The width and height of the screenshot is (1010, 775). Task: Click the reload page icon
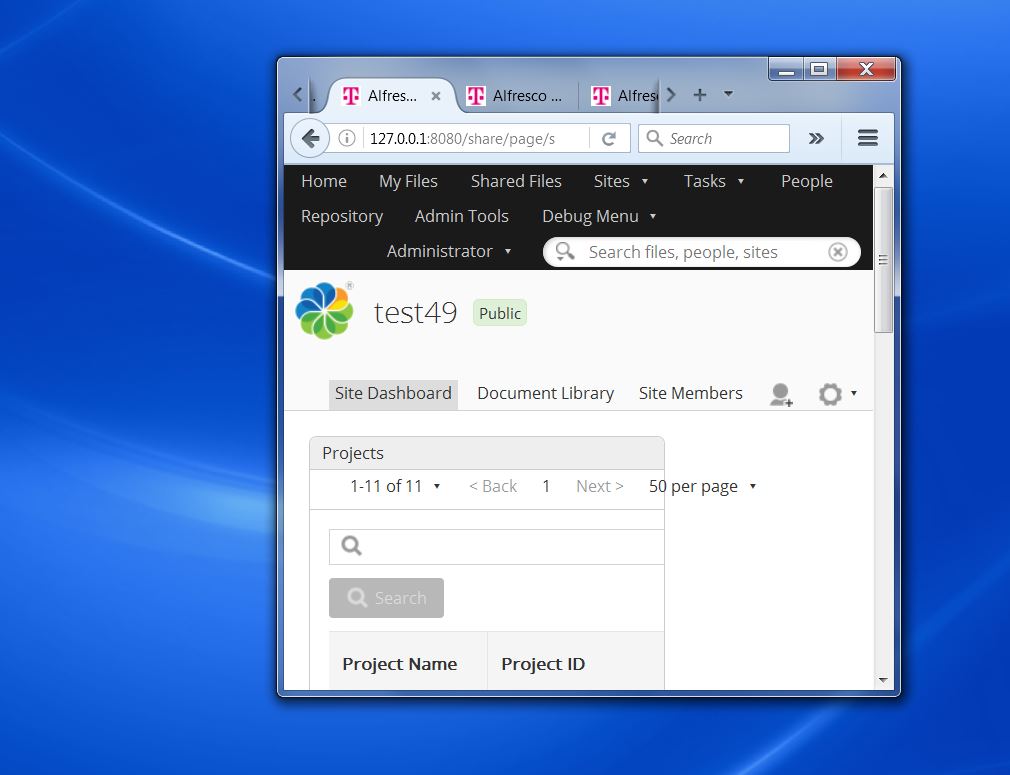pyautogui.click(x=608, y=139)
